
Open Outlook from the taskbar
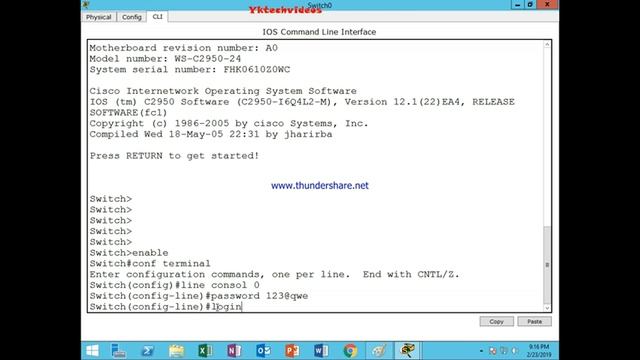click(x=263, y=351)
